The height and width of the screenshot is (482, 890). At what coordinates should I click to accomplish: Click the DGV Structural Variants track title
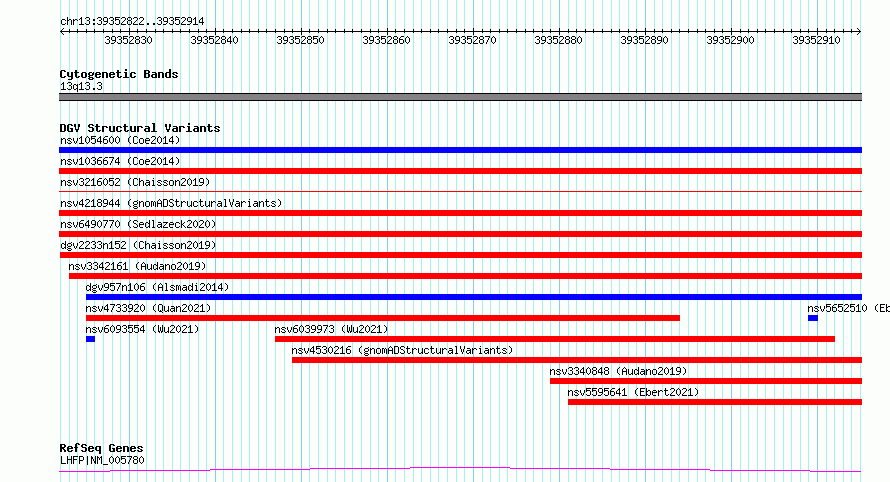(140, 128)
